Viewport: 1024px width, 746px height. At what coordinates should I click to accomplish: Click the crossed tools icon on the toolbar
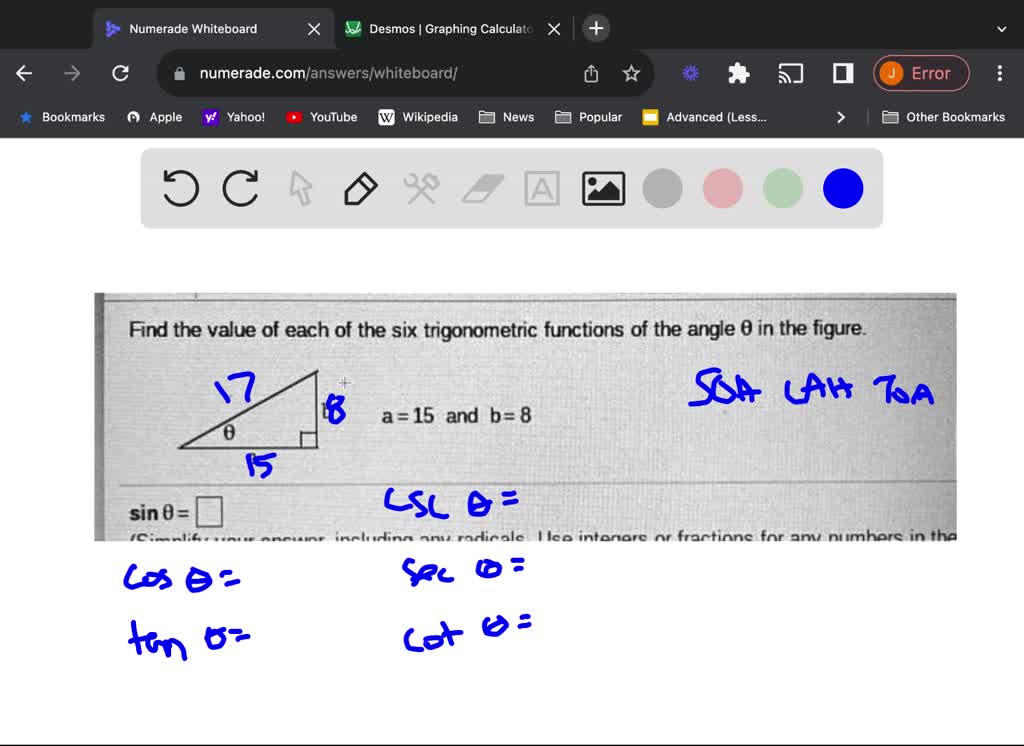click(421, 188)
